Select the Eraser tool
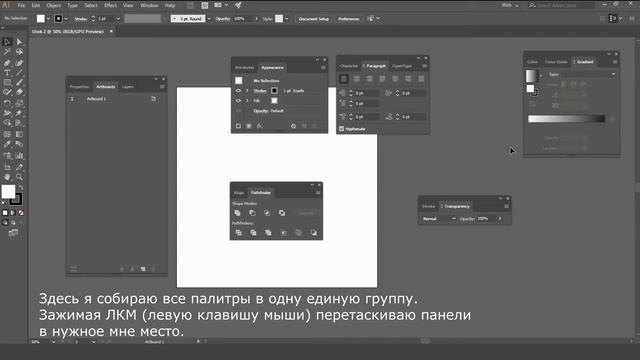 pyautogui.click(x=19, y=92)
